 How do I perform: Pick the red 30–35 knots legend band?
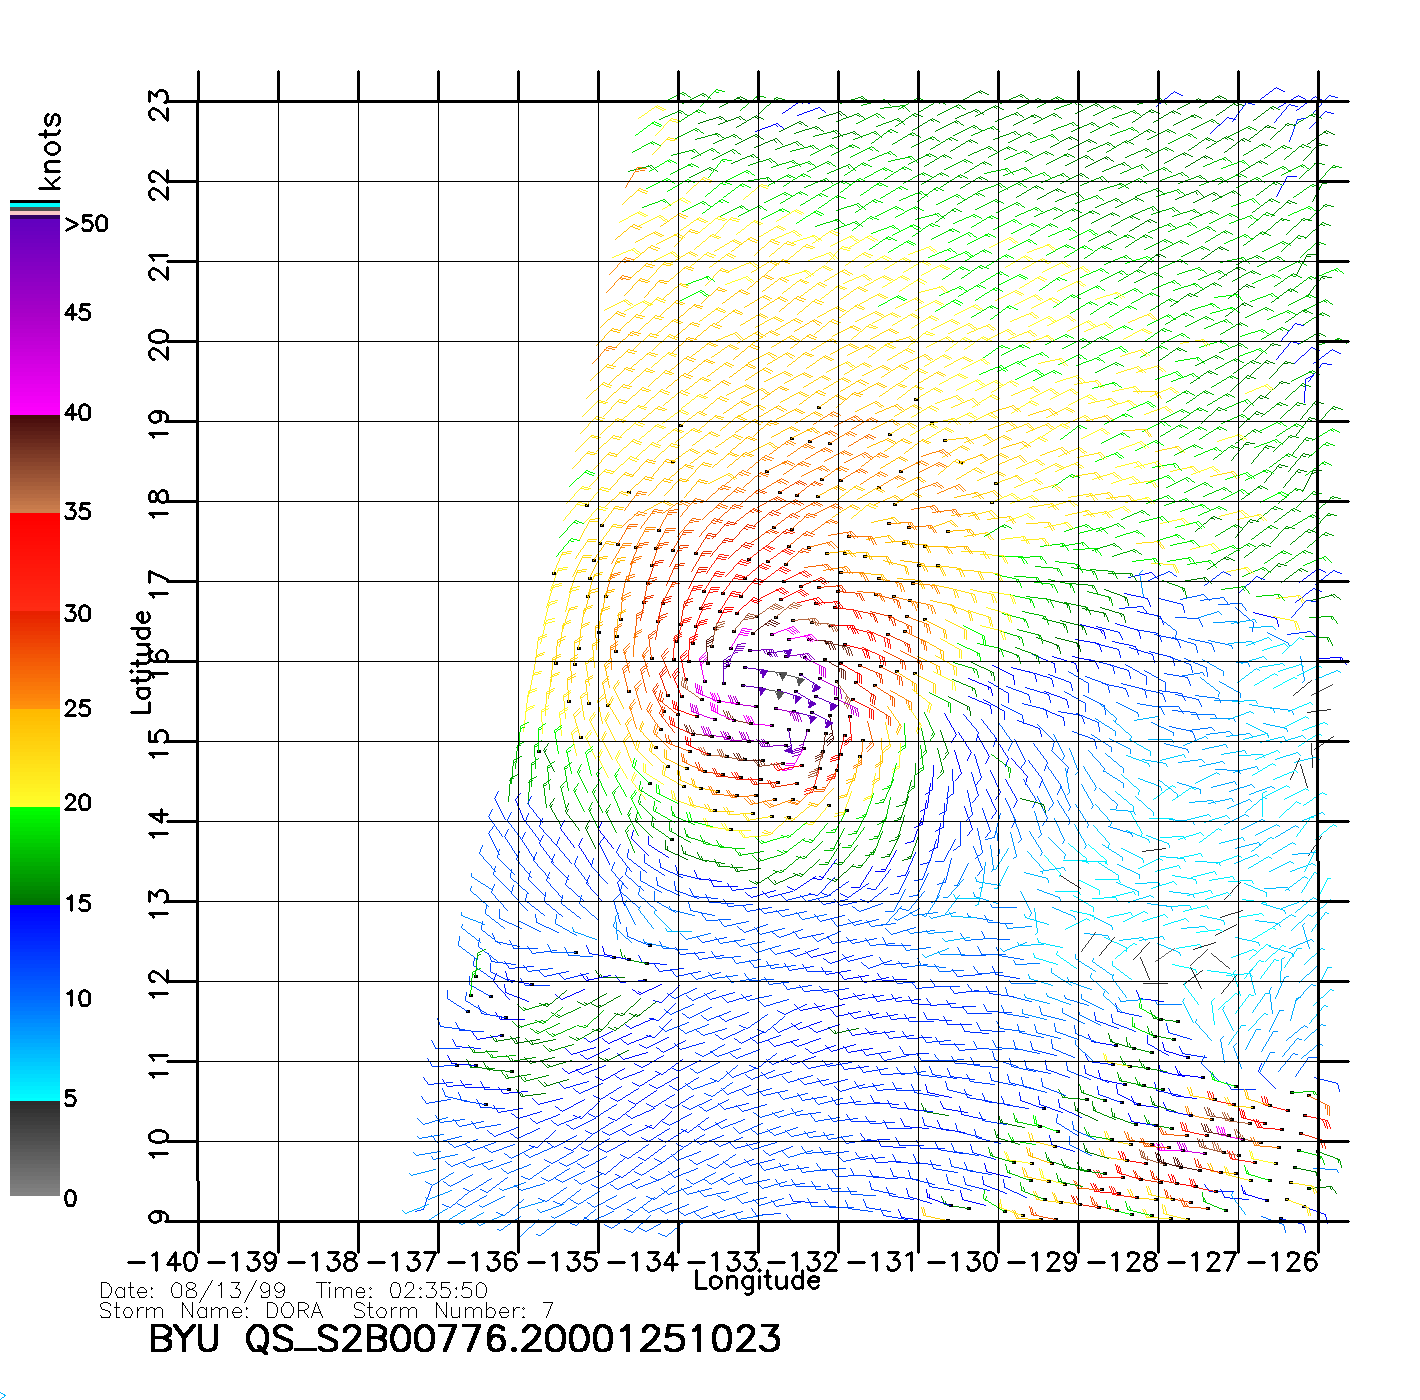click(35, 562)
